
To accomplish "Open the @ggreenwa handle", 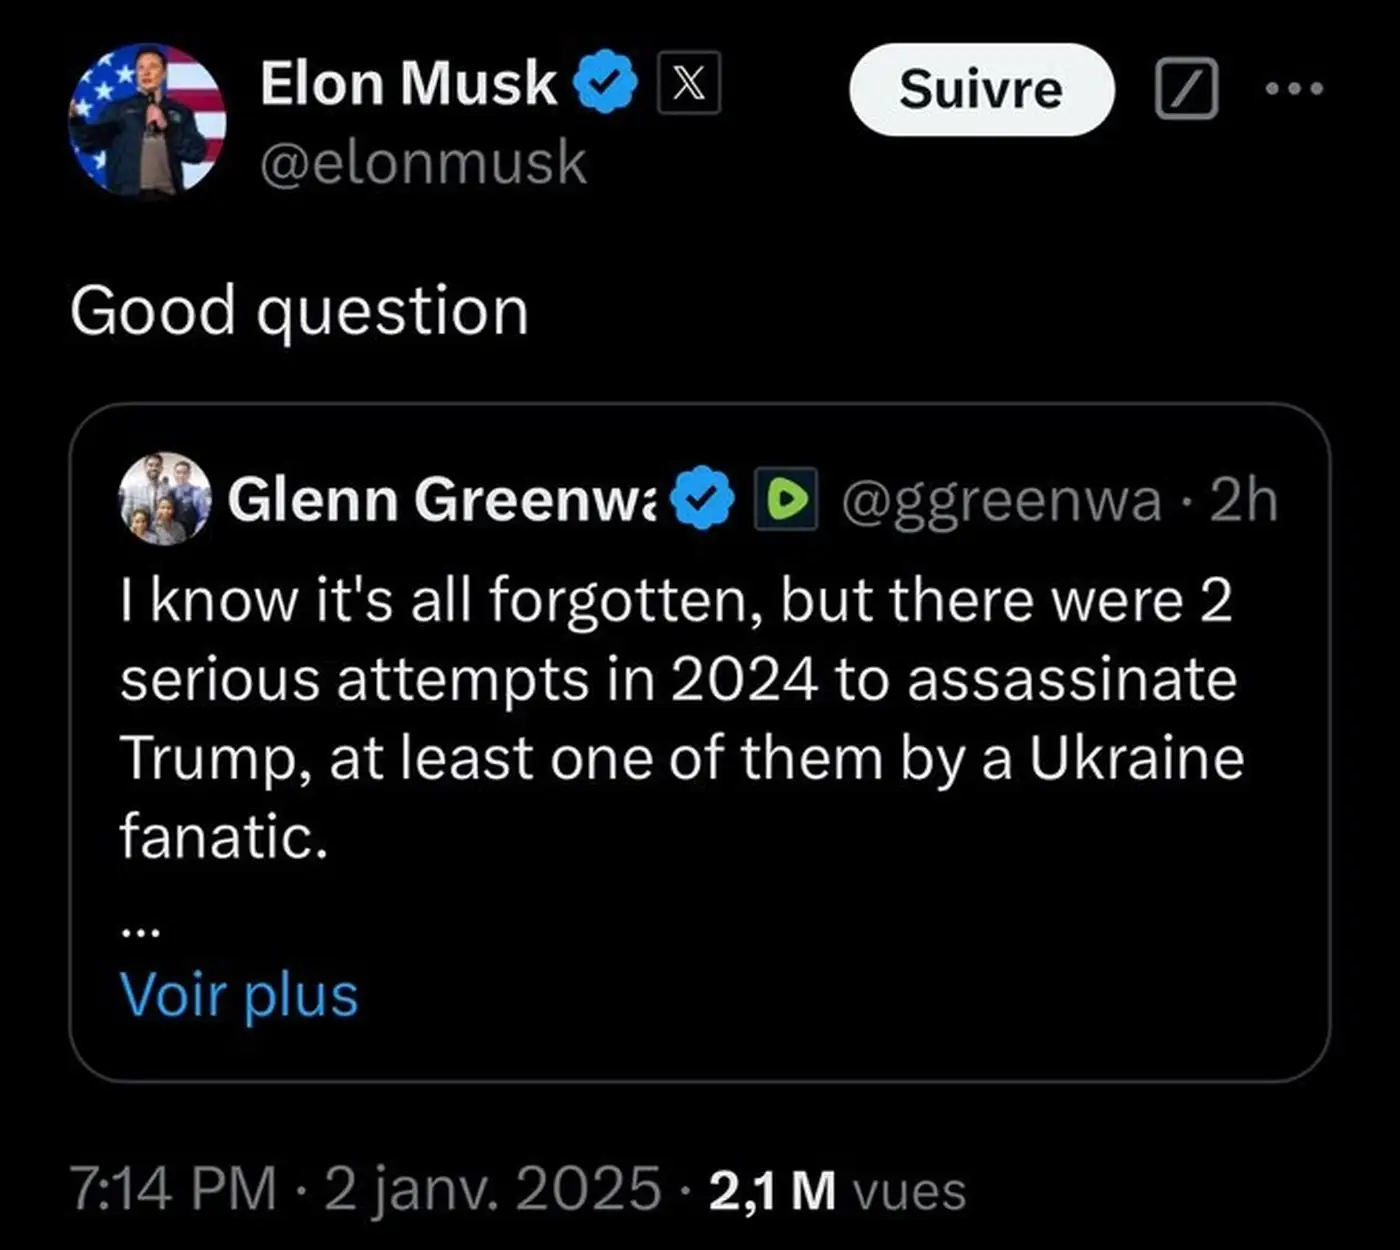I will (x=1001, y=499).
